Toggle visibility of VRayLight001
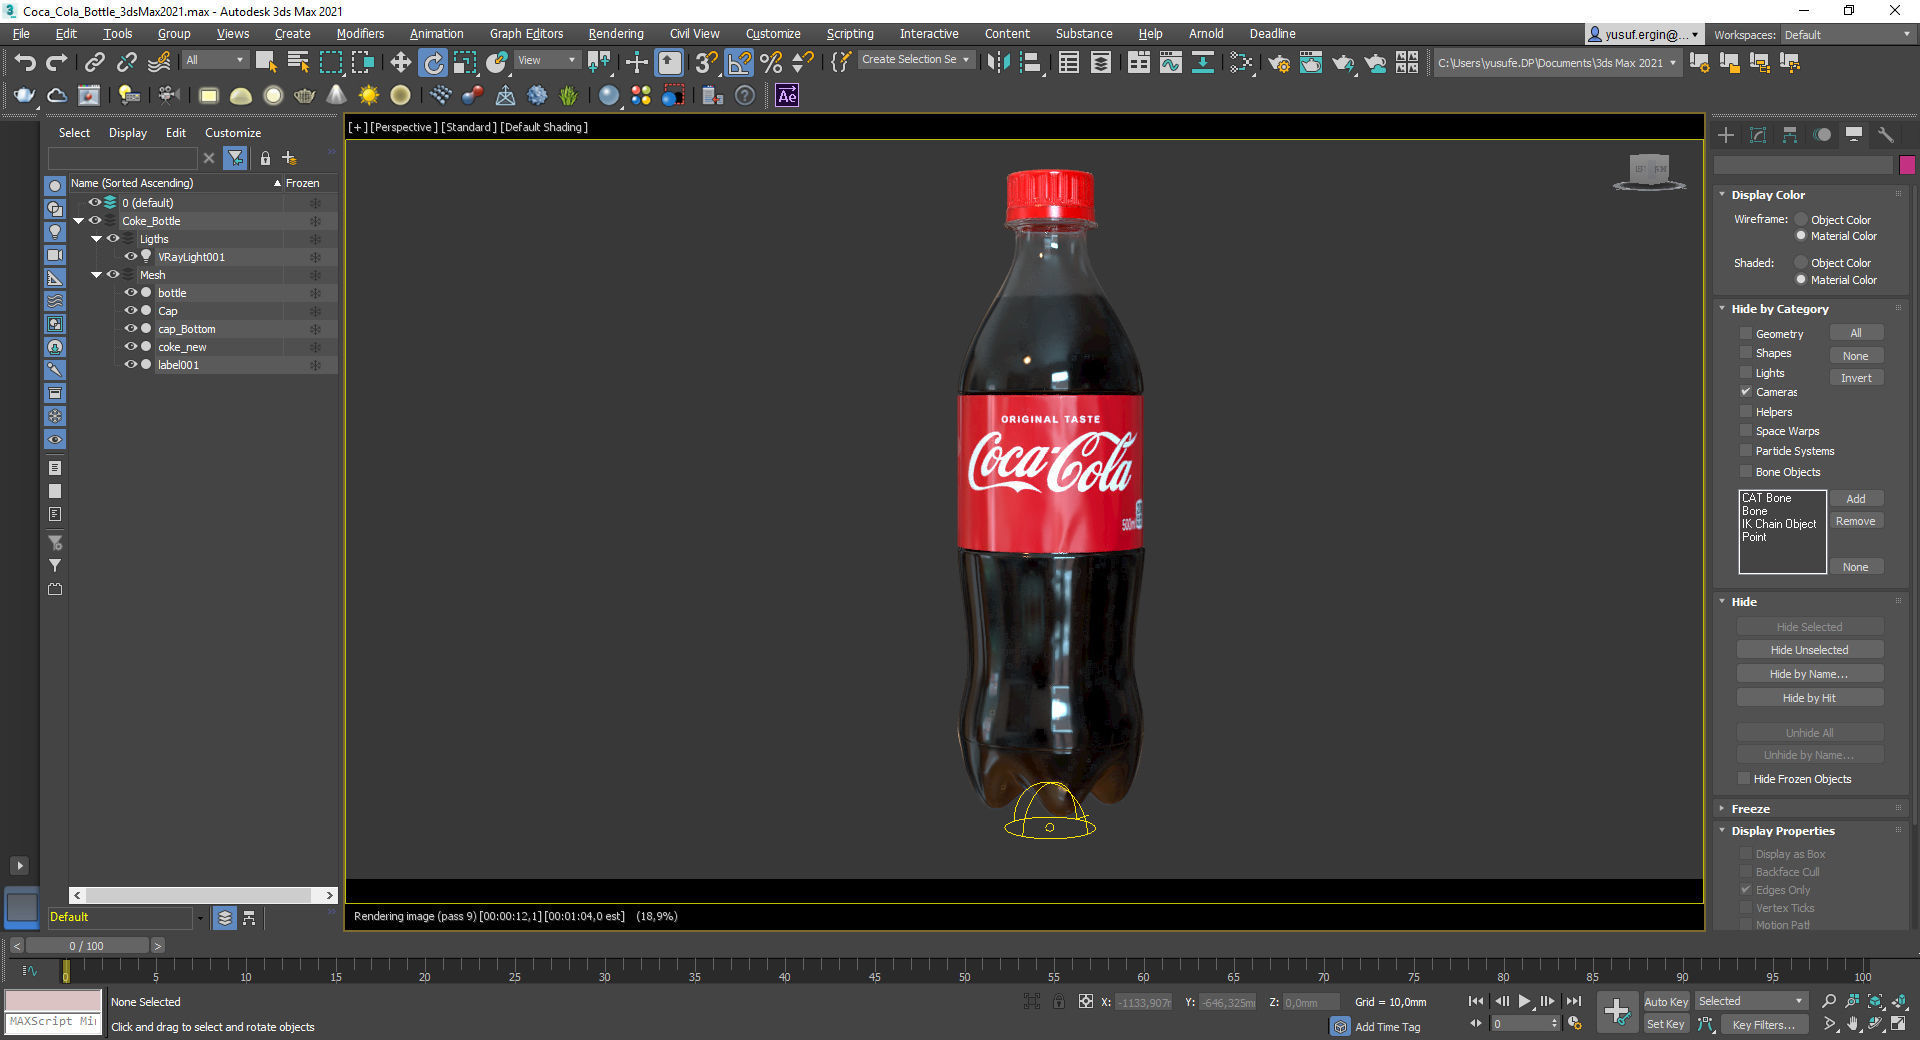This screenshot has width=1920, height=1040. [x=130, y=257]
